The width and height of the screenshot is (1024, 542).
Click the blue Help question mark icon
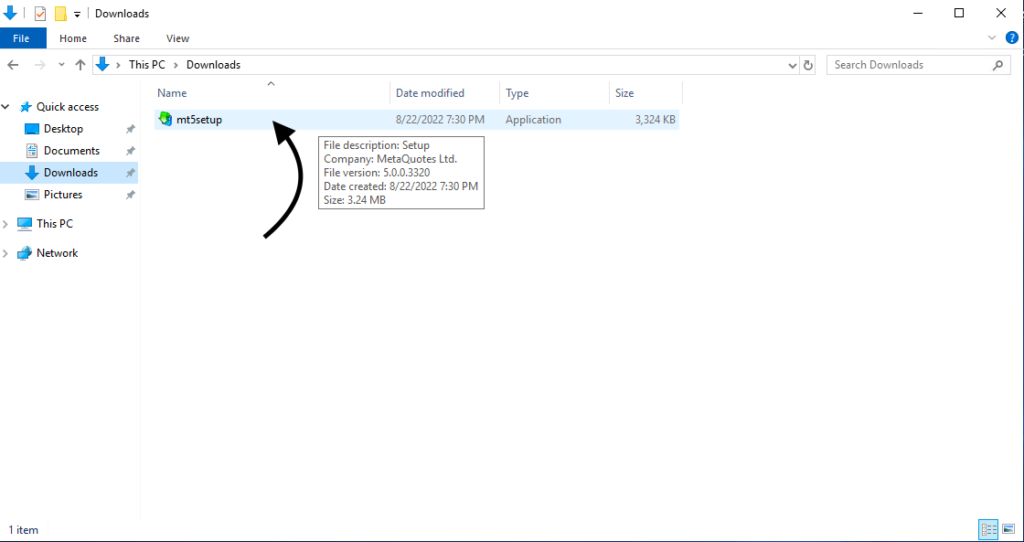pos(1011,38)
